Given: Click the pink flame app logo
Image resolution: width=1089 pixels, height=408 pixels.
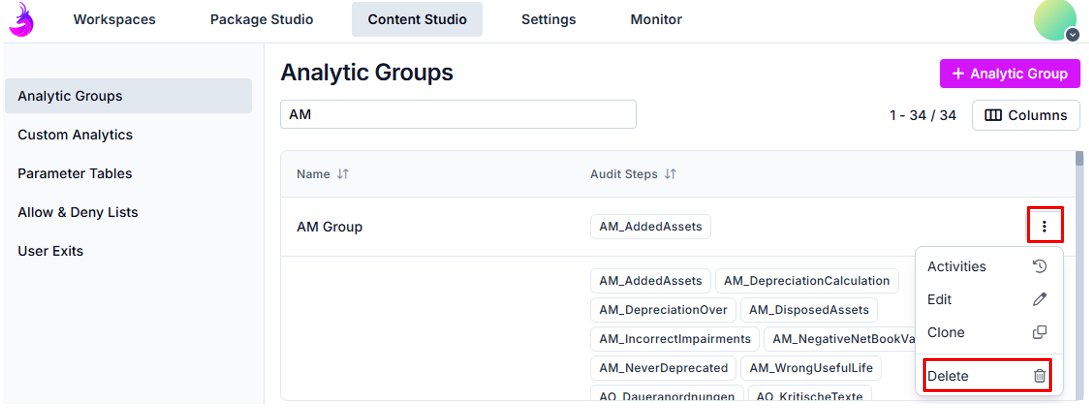Looking at the screenshot, I should (22, 20).
